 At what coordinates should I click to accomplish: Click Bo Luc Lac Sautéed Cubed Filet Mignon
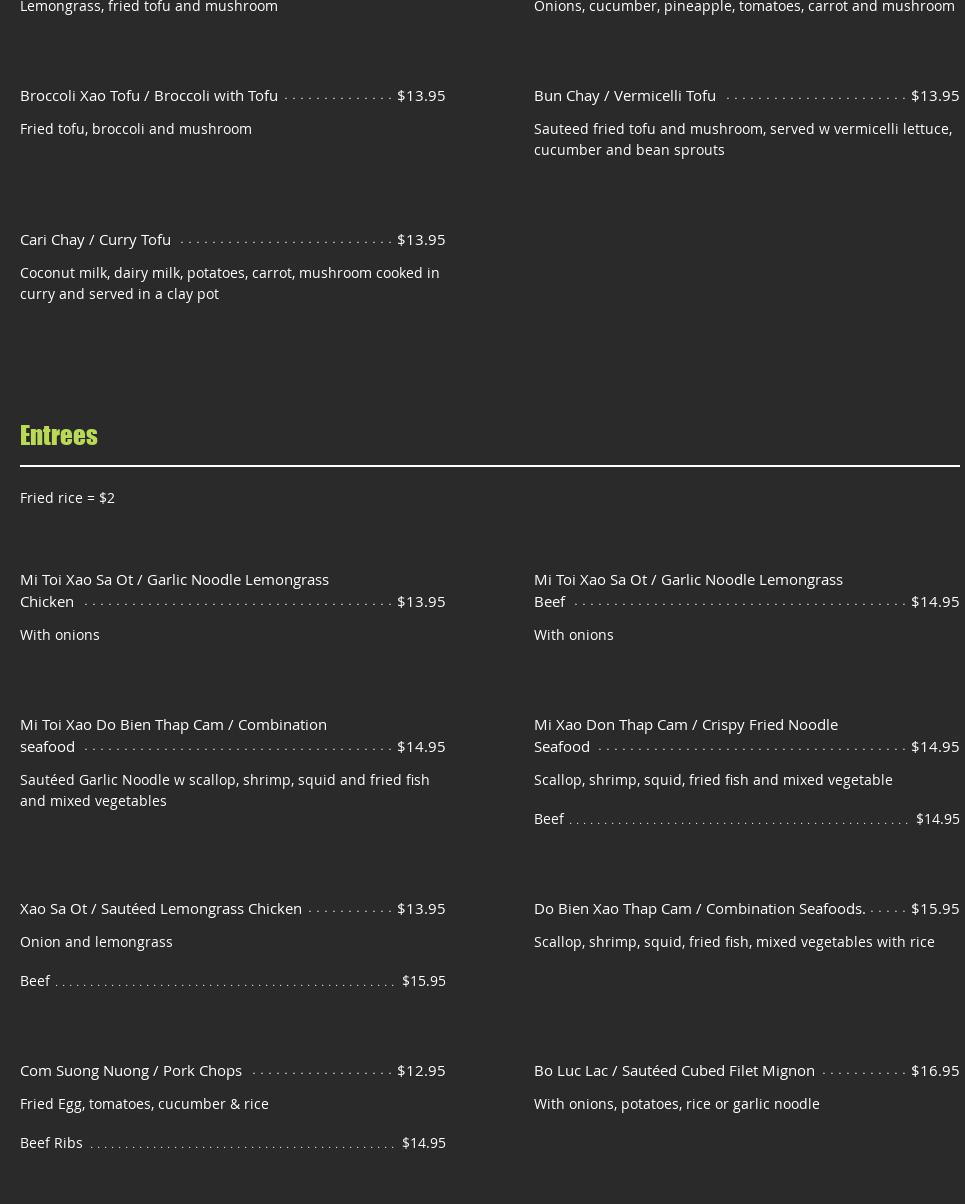pyautogui.click(x=674, y=1070)
